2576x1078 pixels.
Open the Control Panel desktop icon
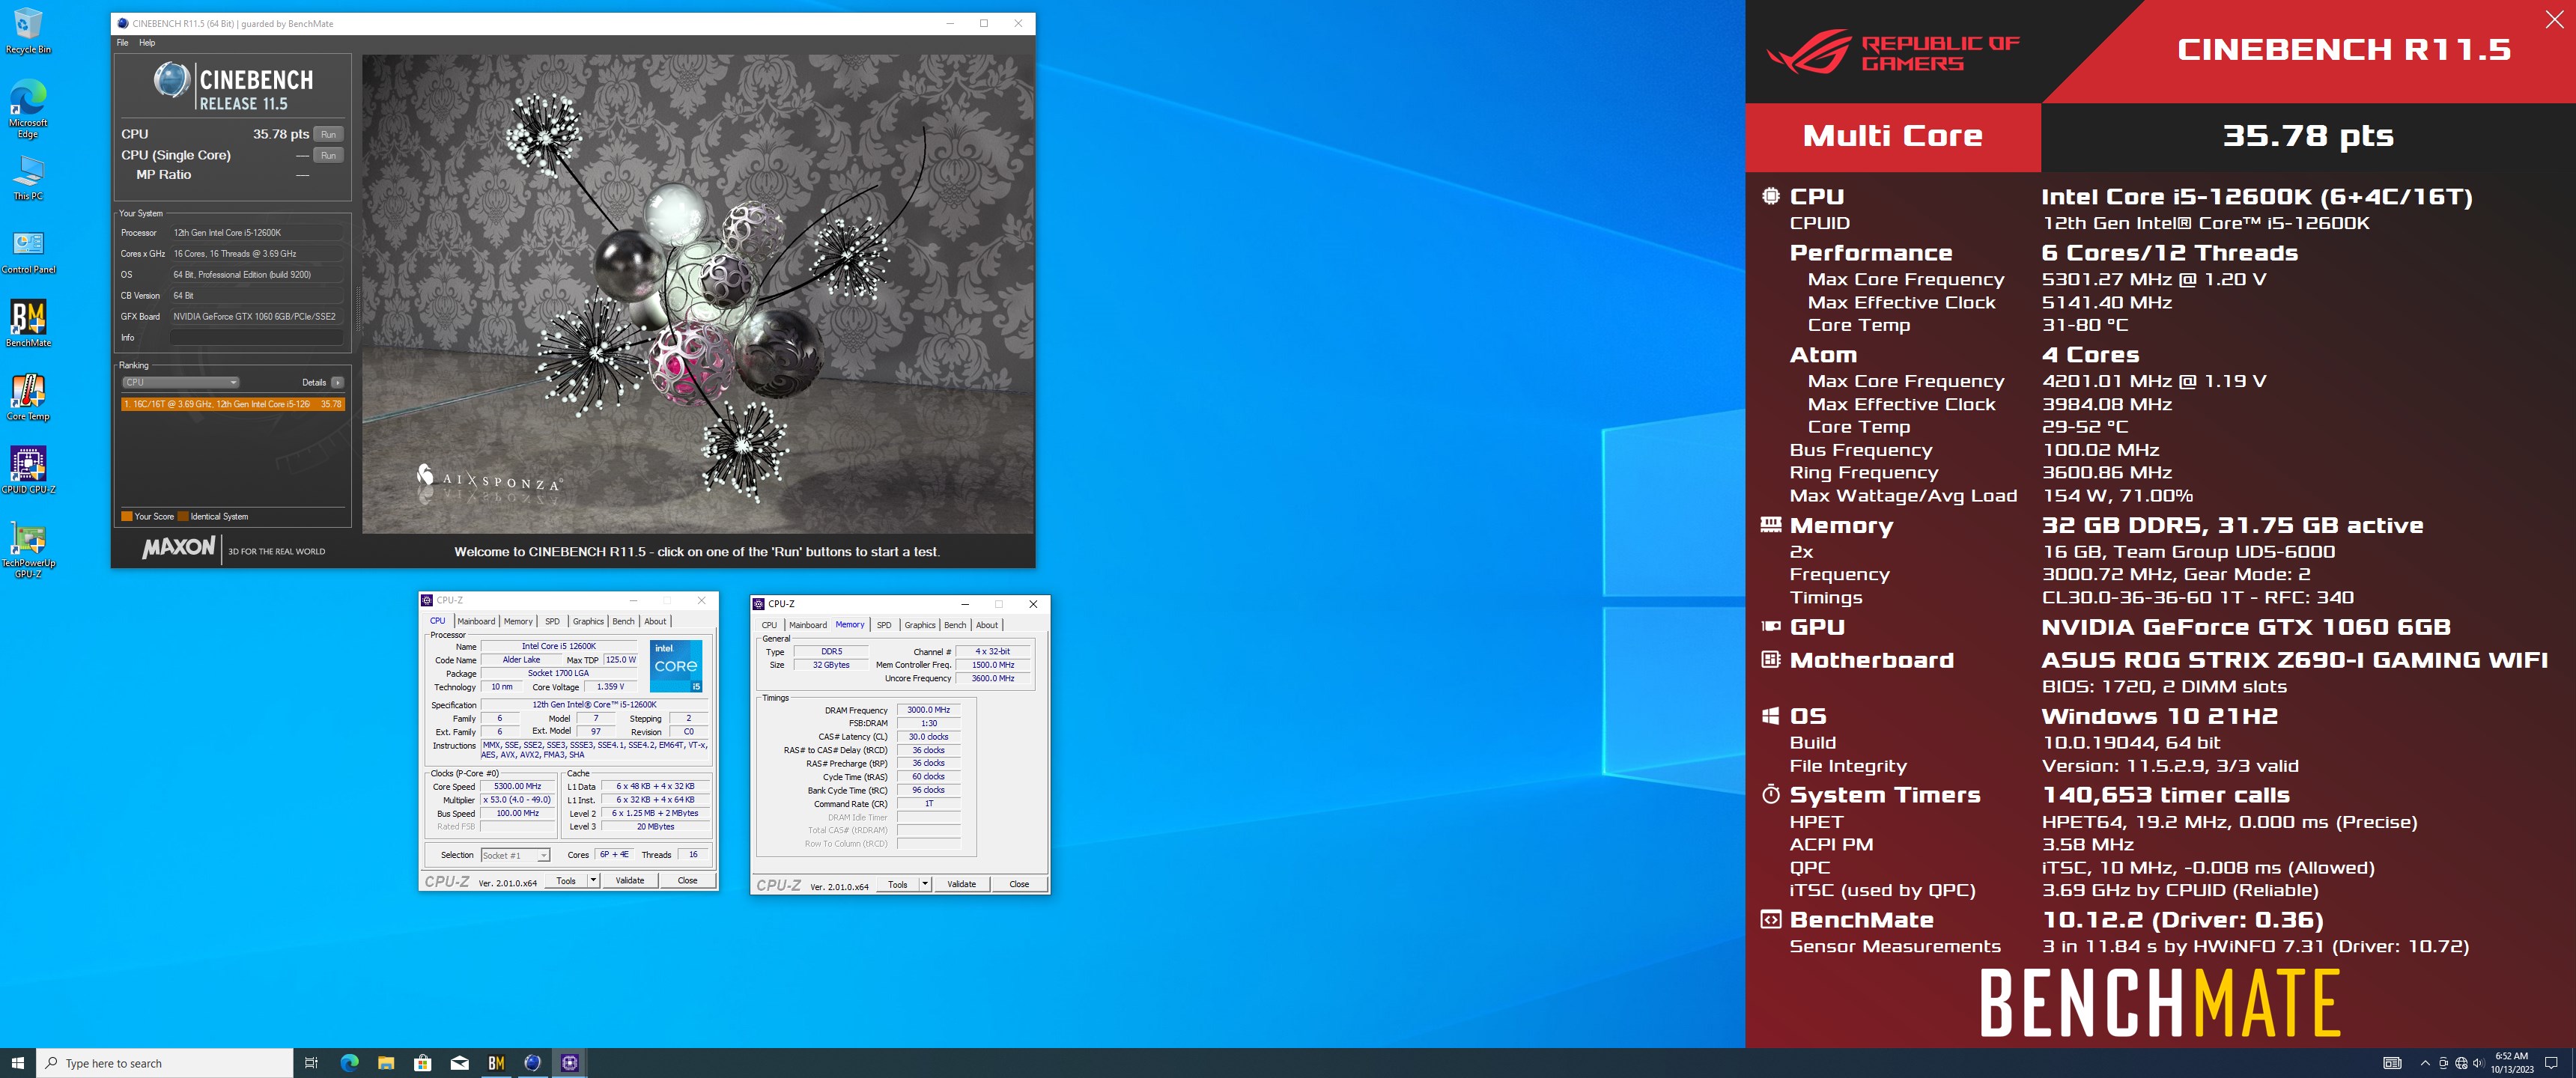pos(28,251)
